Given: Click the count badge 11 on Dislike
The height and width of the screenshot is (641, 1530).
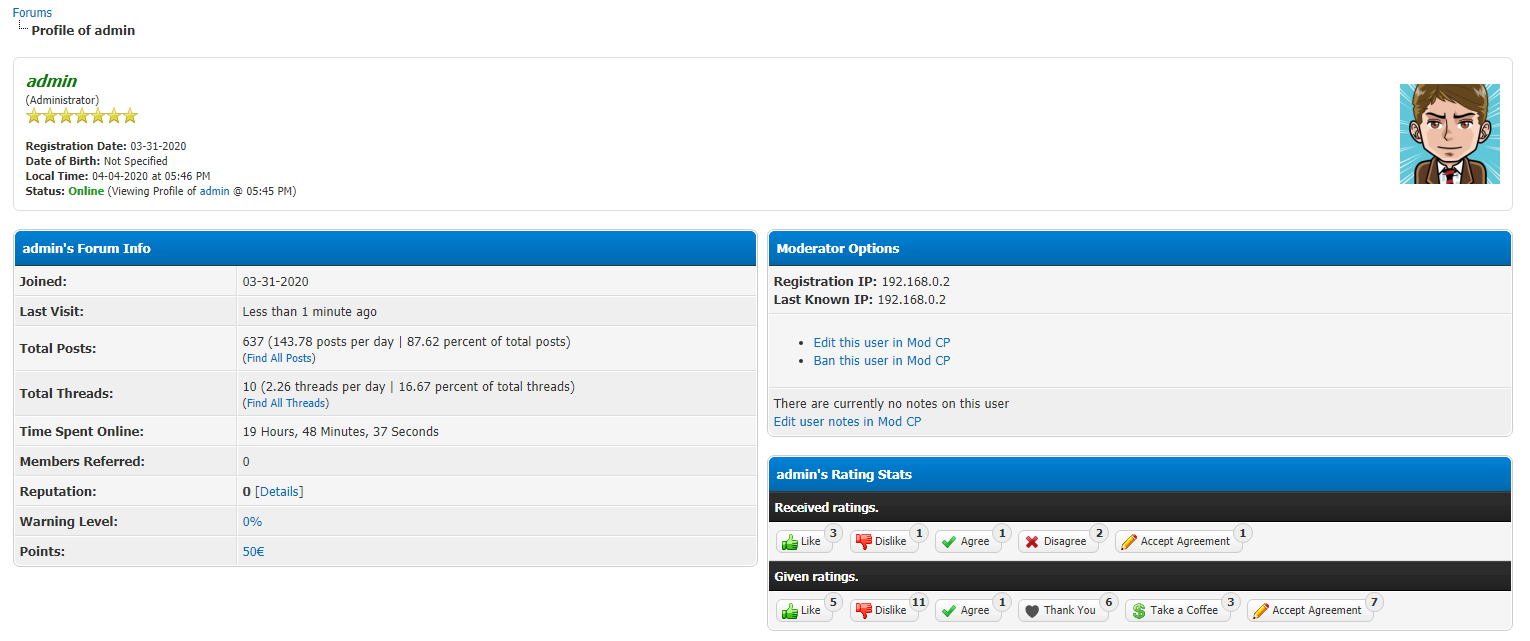Looking at the screenshot, I should (919, 603).
